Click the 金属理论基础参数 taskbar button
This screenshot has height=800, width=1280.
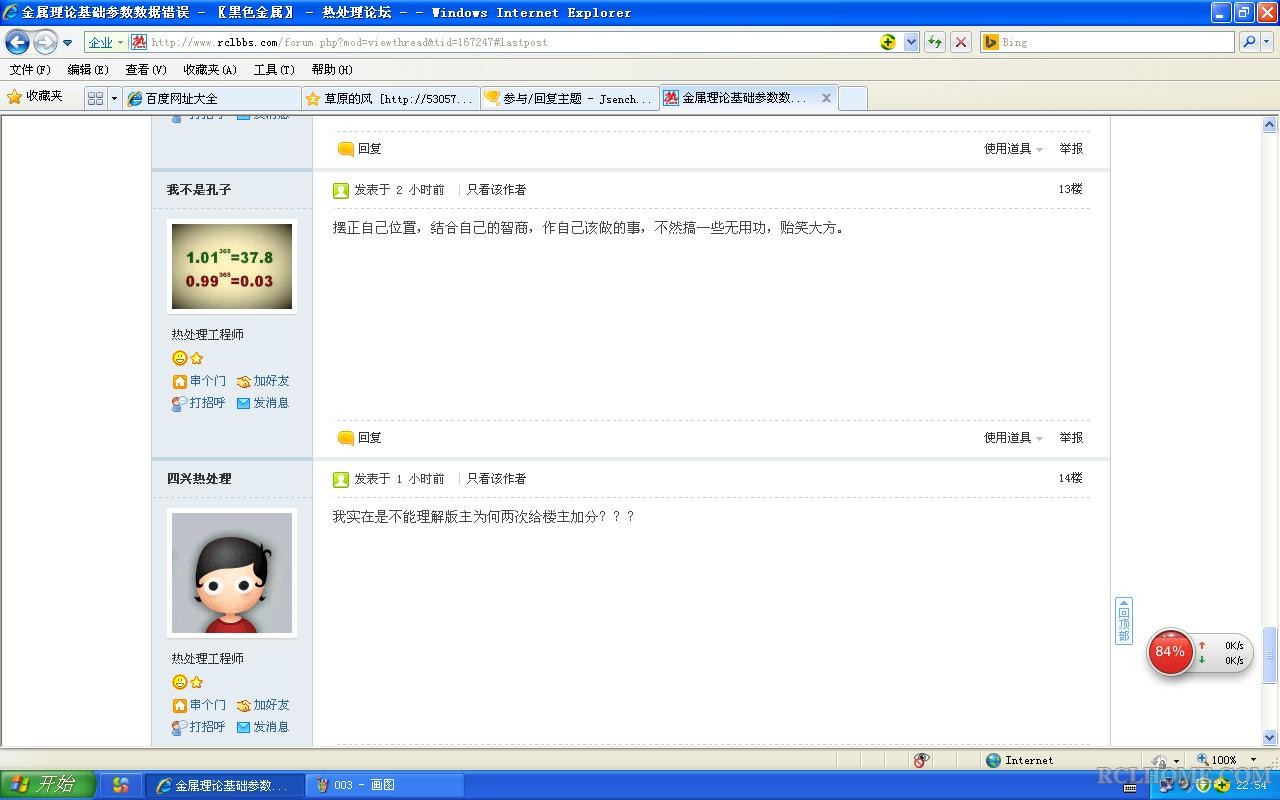coord(224,785)
